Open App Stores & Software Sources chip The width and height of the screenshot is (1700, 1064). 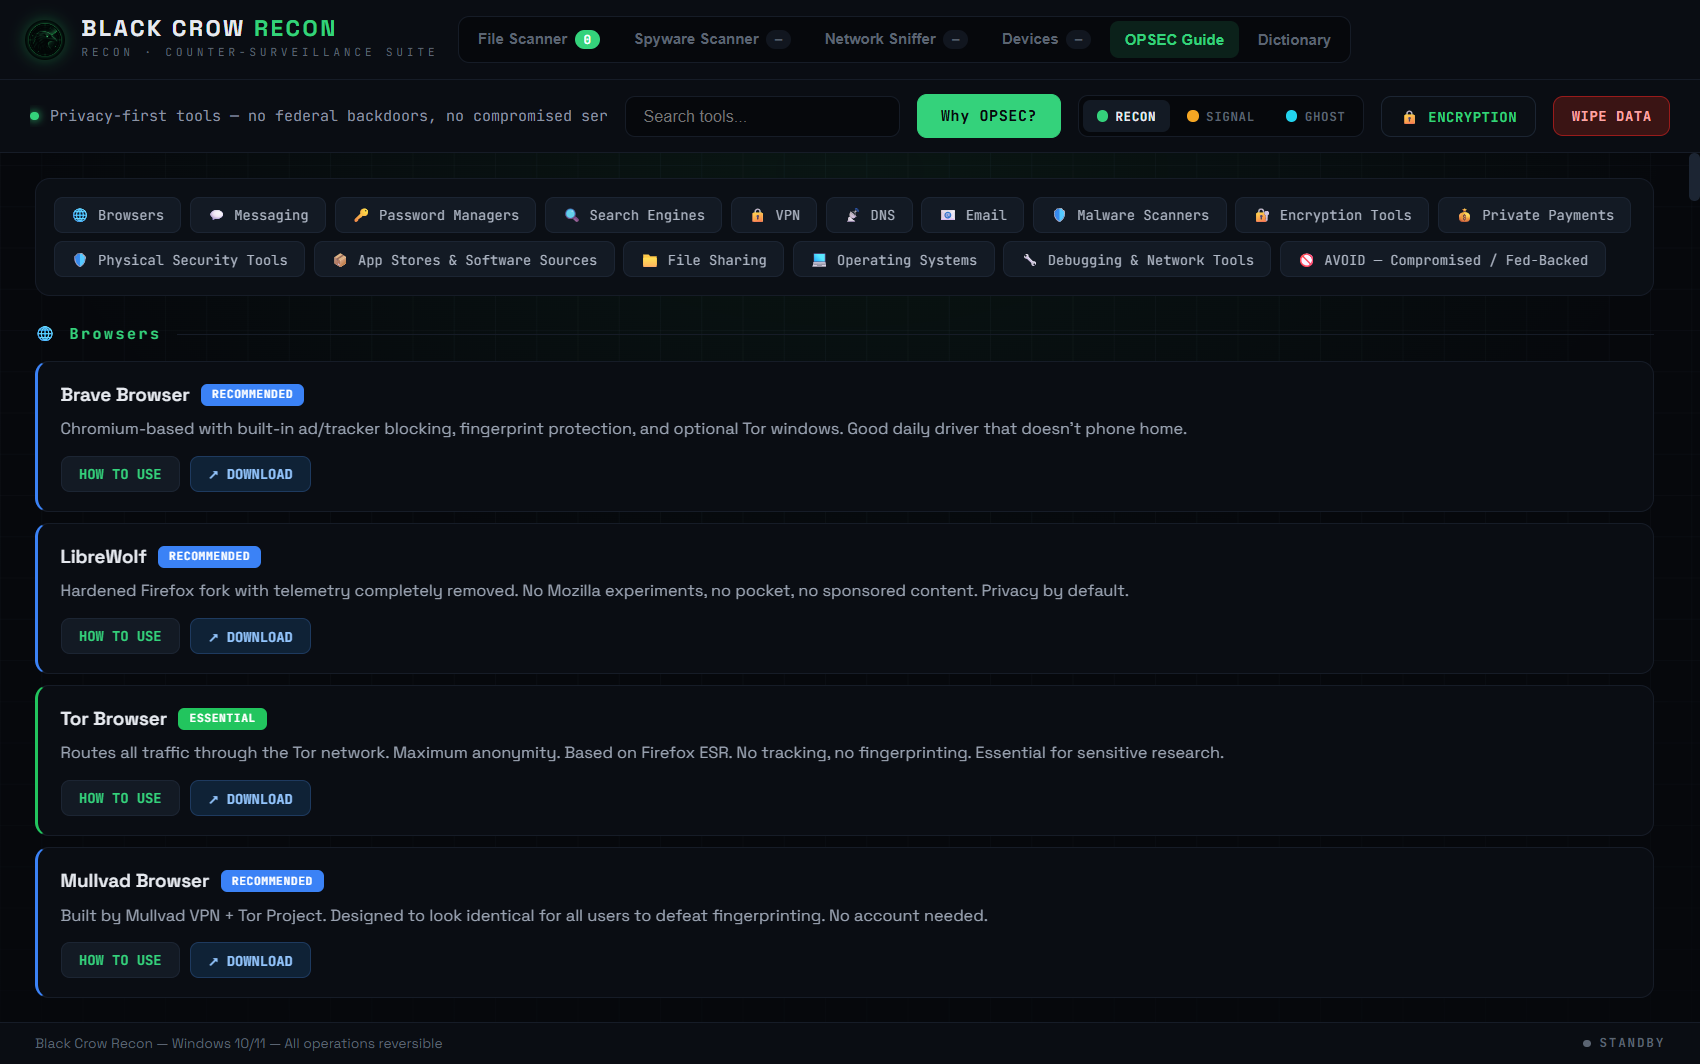pos(464,260)
